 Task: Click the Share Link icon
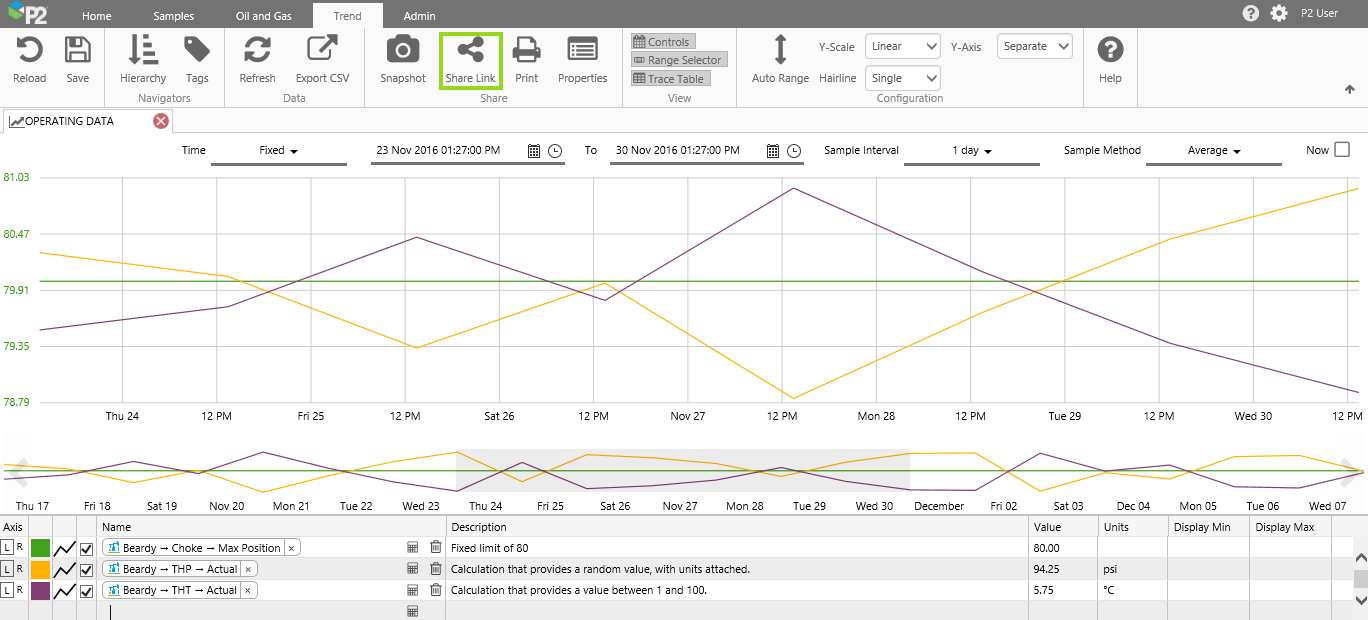[470, 50]
